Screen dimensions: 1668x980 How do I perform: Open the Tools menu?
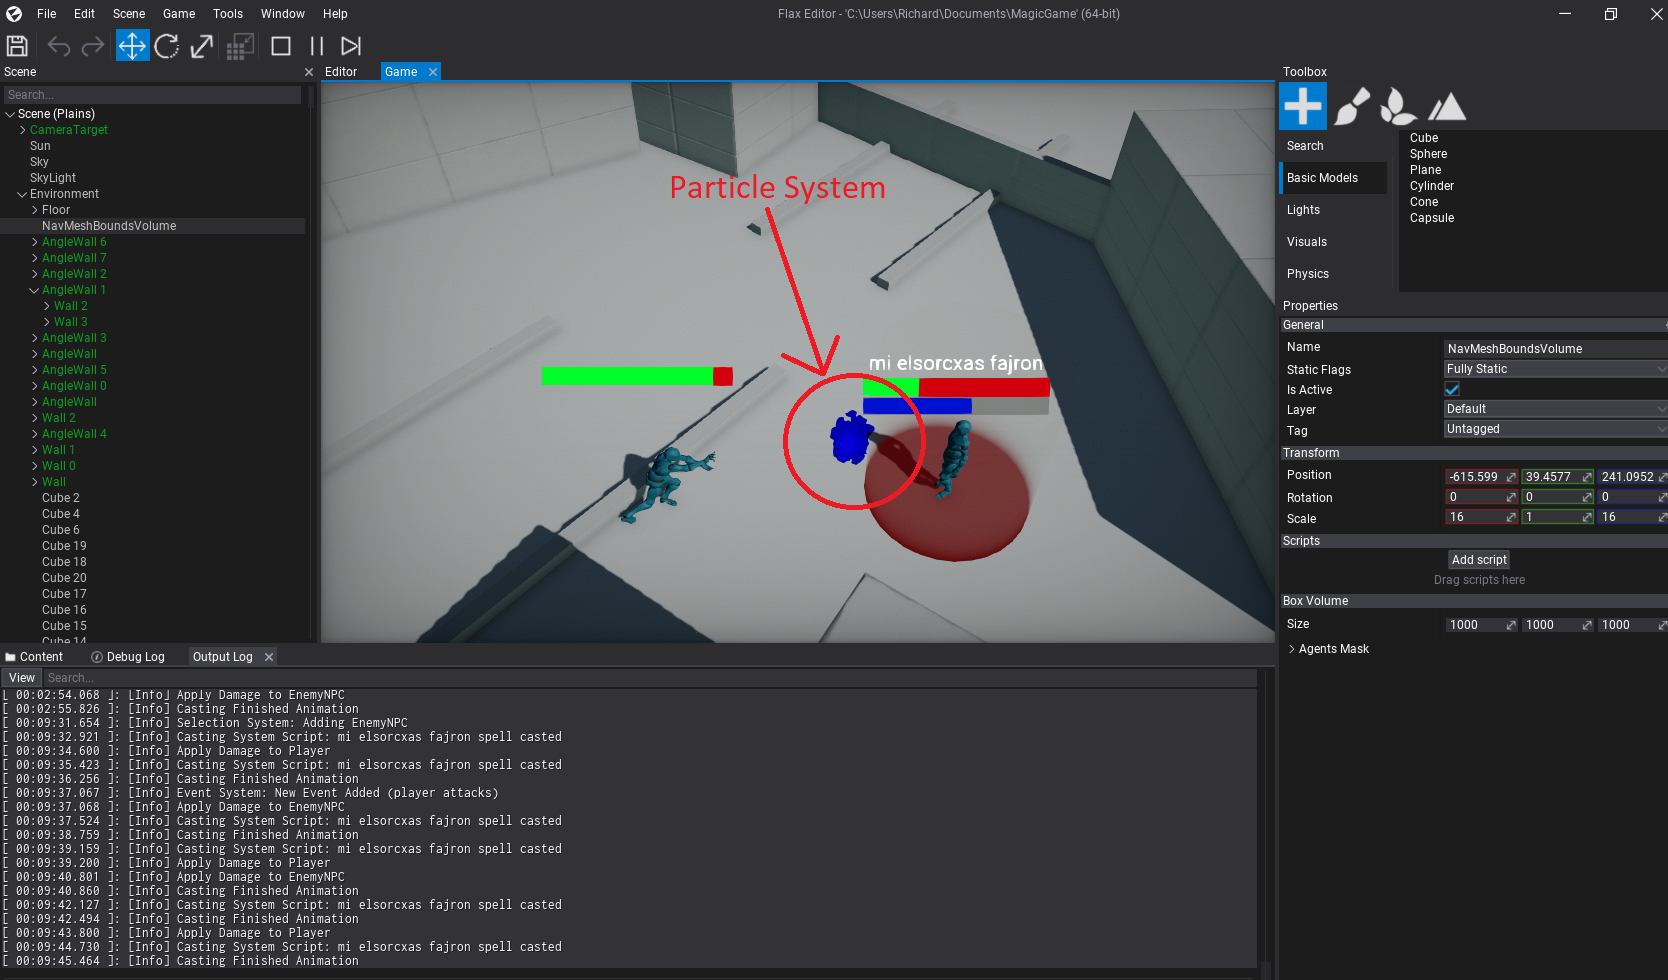[227, 13]
